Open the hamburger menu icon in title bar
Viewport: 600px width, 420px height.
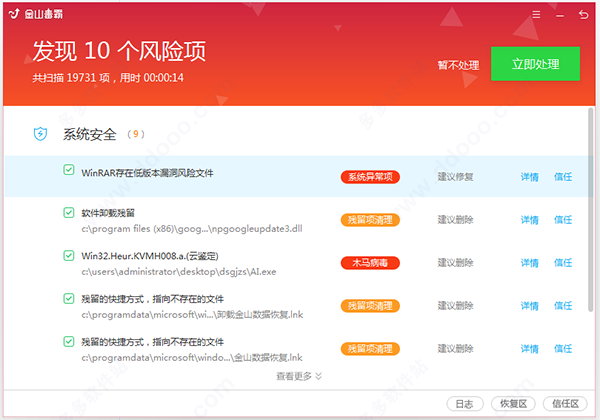click(x=536, y=15)
